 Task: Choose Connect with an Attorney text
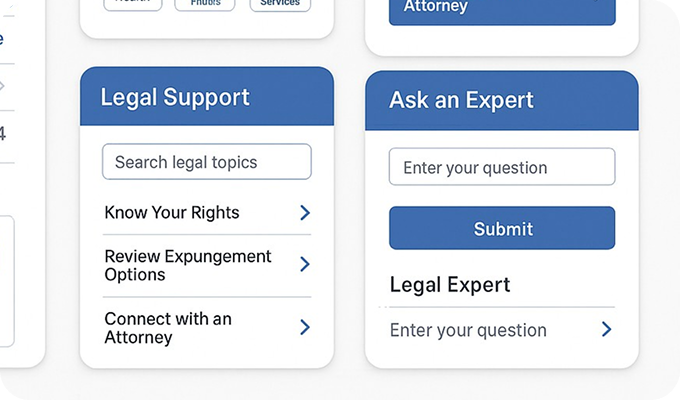[168, 327]
